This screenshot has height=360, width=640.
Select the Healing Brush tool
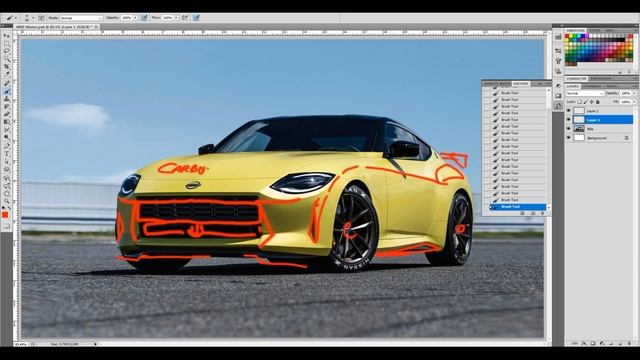[x=7, y=84]
